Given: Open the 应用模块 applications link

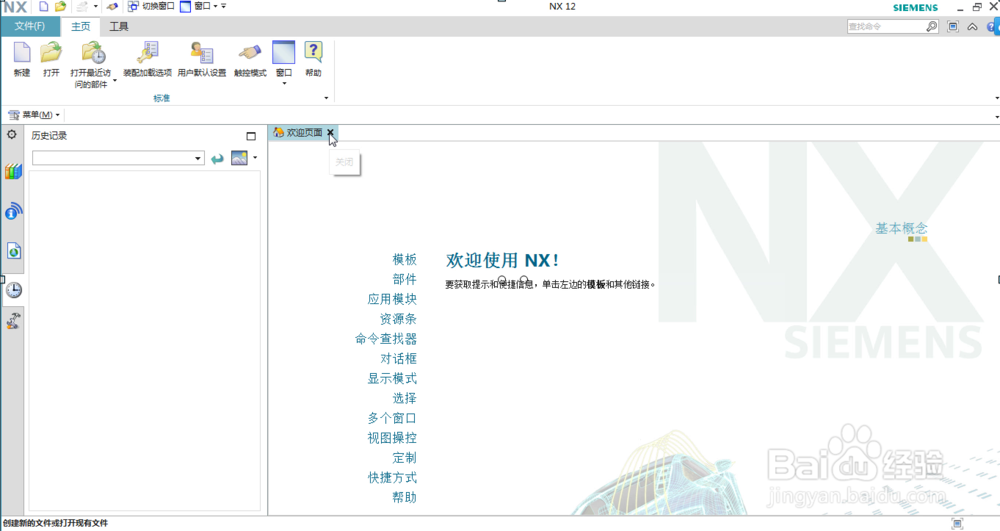Looking at the screenshot, I should tap(392, 299).
